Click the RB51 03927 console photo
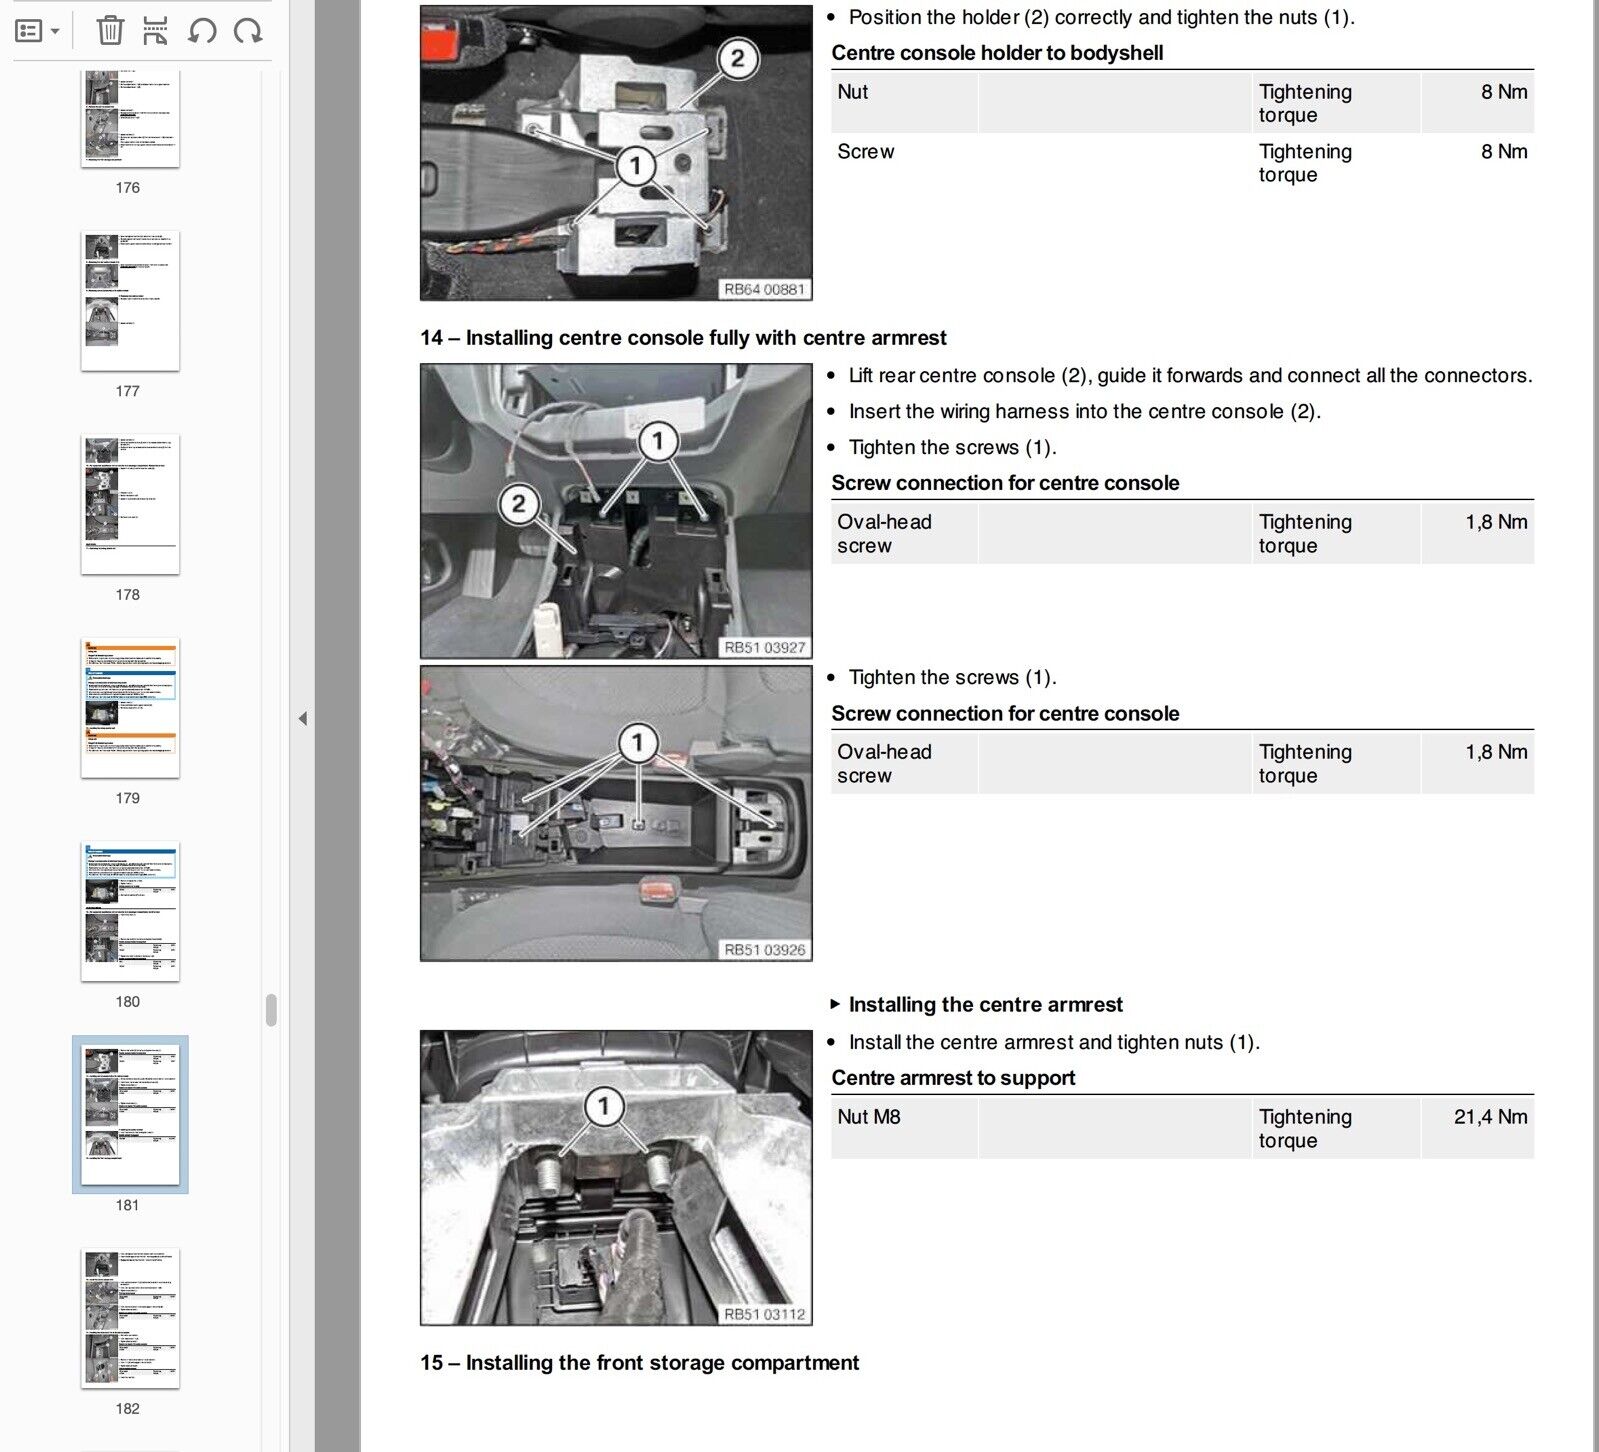The image size is (1599, 1452). [x=616, y=510]
